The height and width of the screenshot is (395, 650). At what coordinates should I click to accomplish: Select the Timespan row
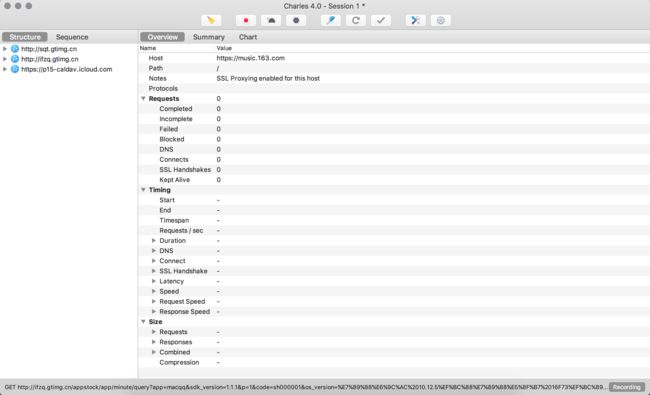[x=394, y=221]
